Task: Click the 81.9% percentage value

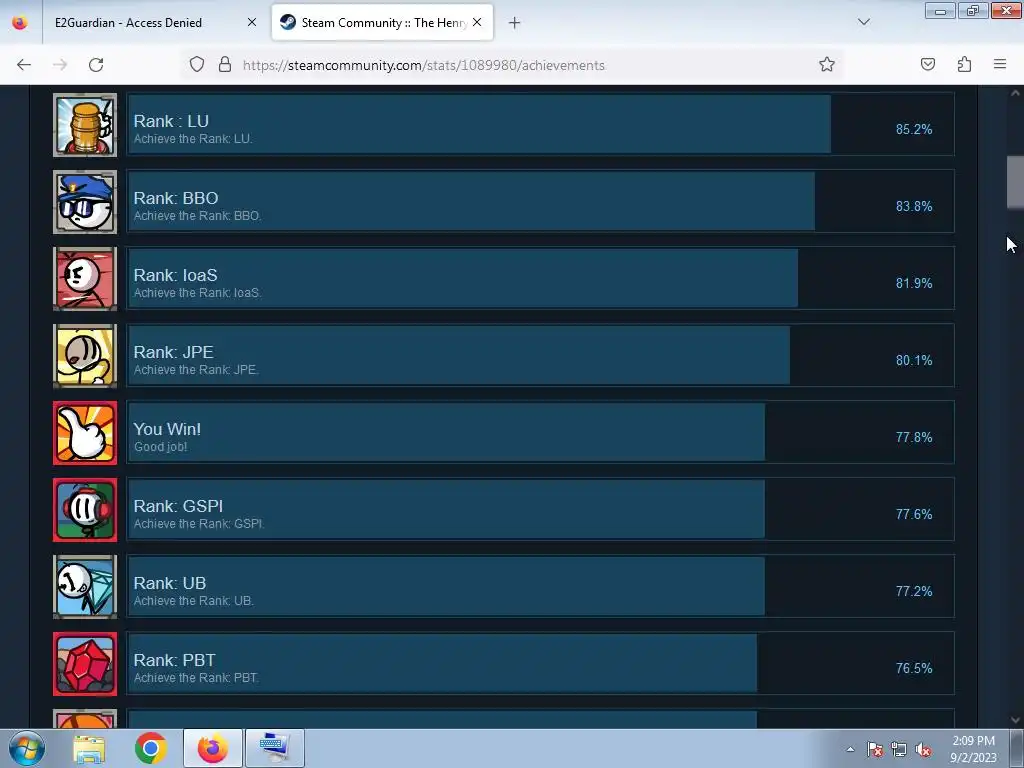Action: click(914, 283)
